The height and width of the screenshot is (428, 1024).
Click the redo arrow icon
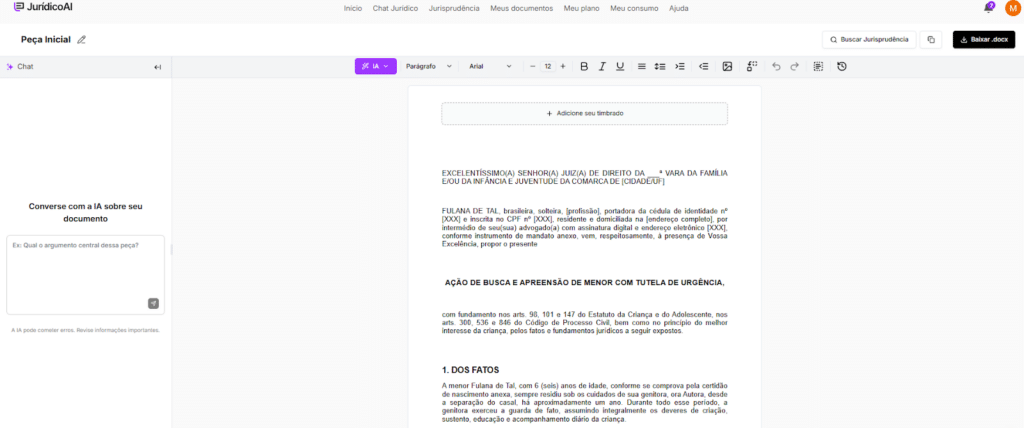point(794,66)
